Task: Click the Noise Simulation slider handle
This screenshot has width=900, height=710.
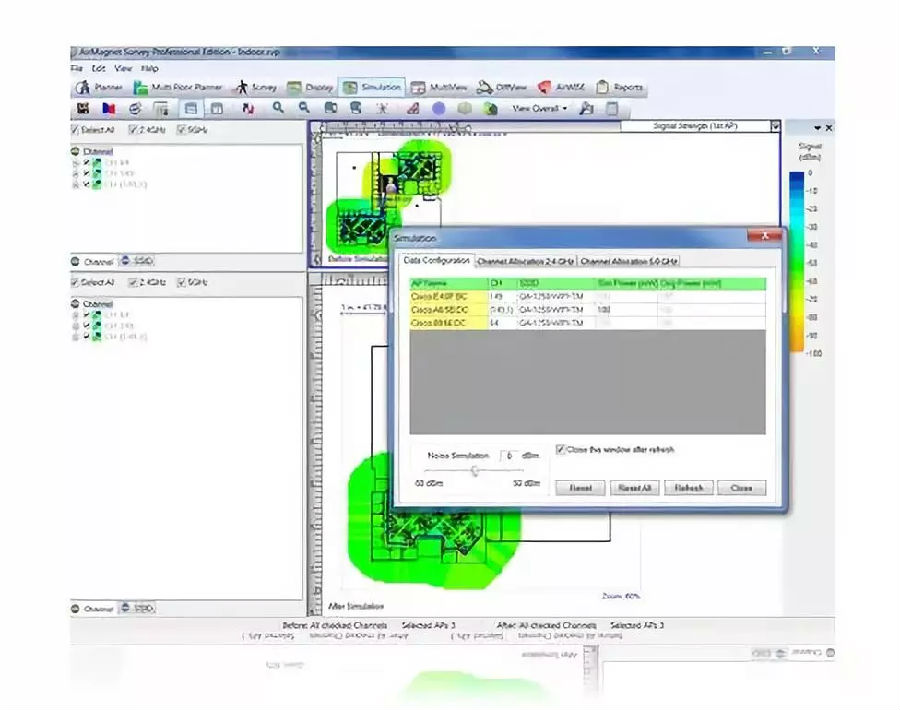Action: (474, 471)
